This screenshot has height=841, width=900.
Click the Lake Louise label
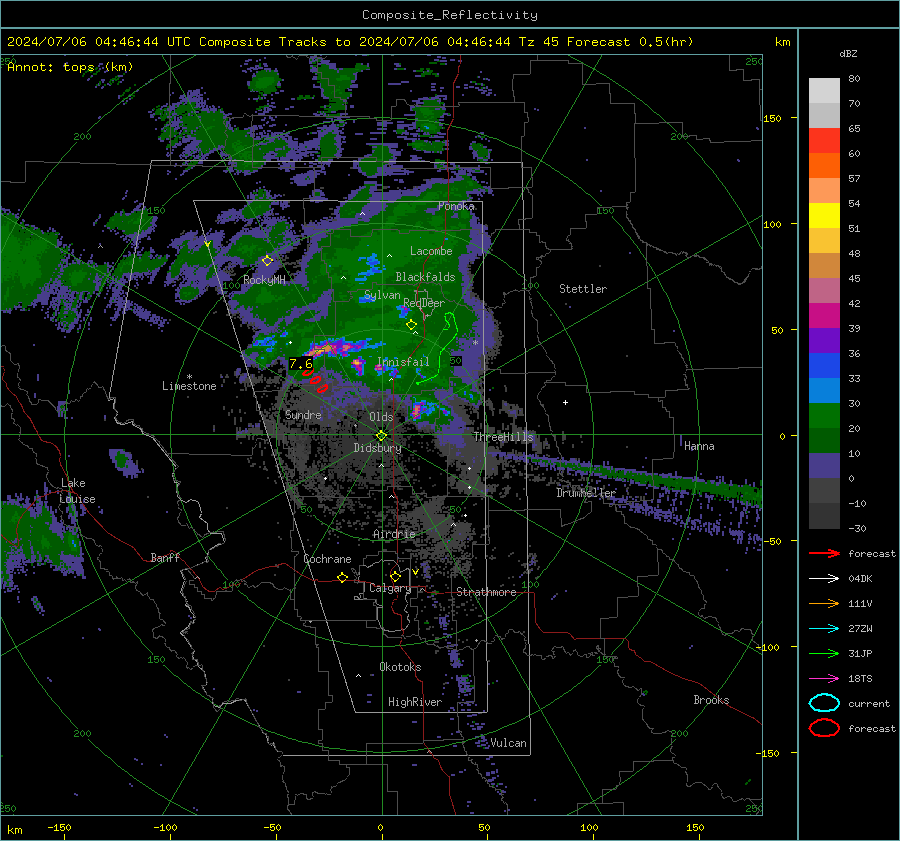(x=77, y=491)
